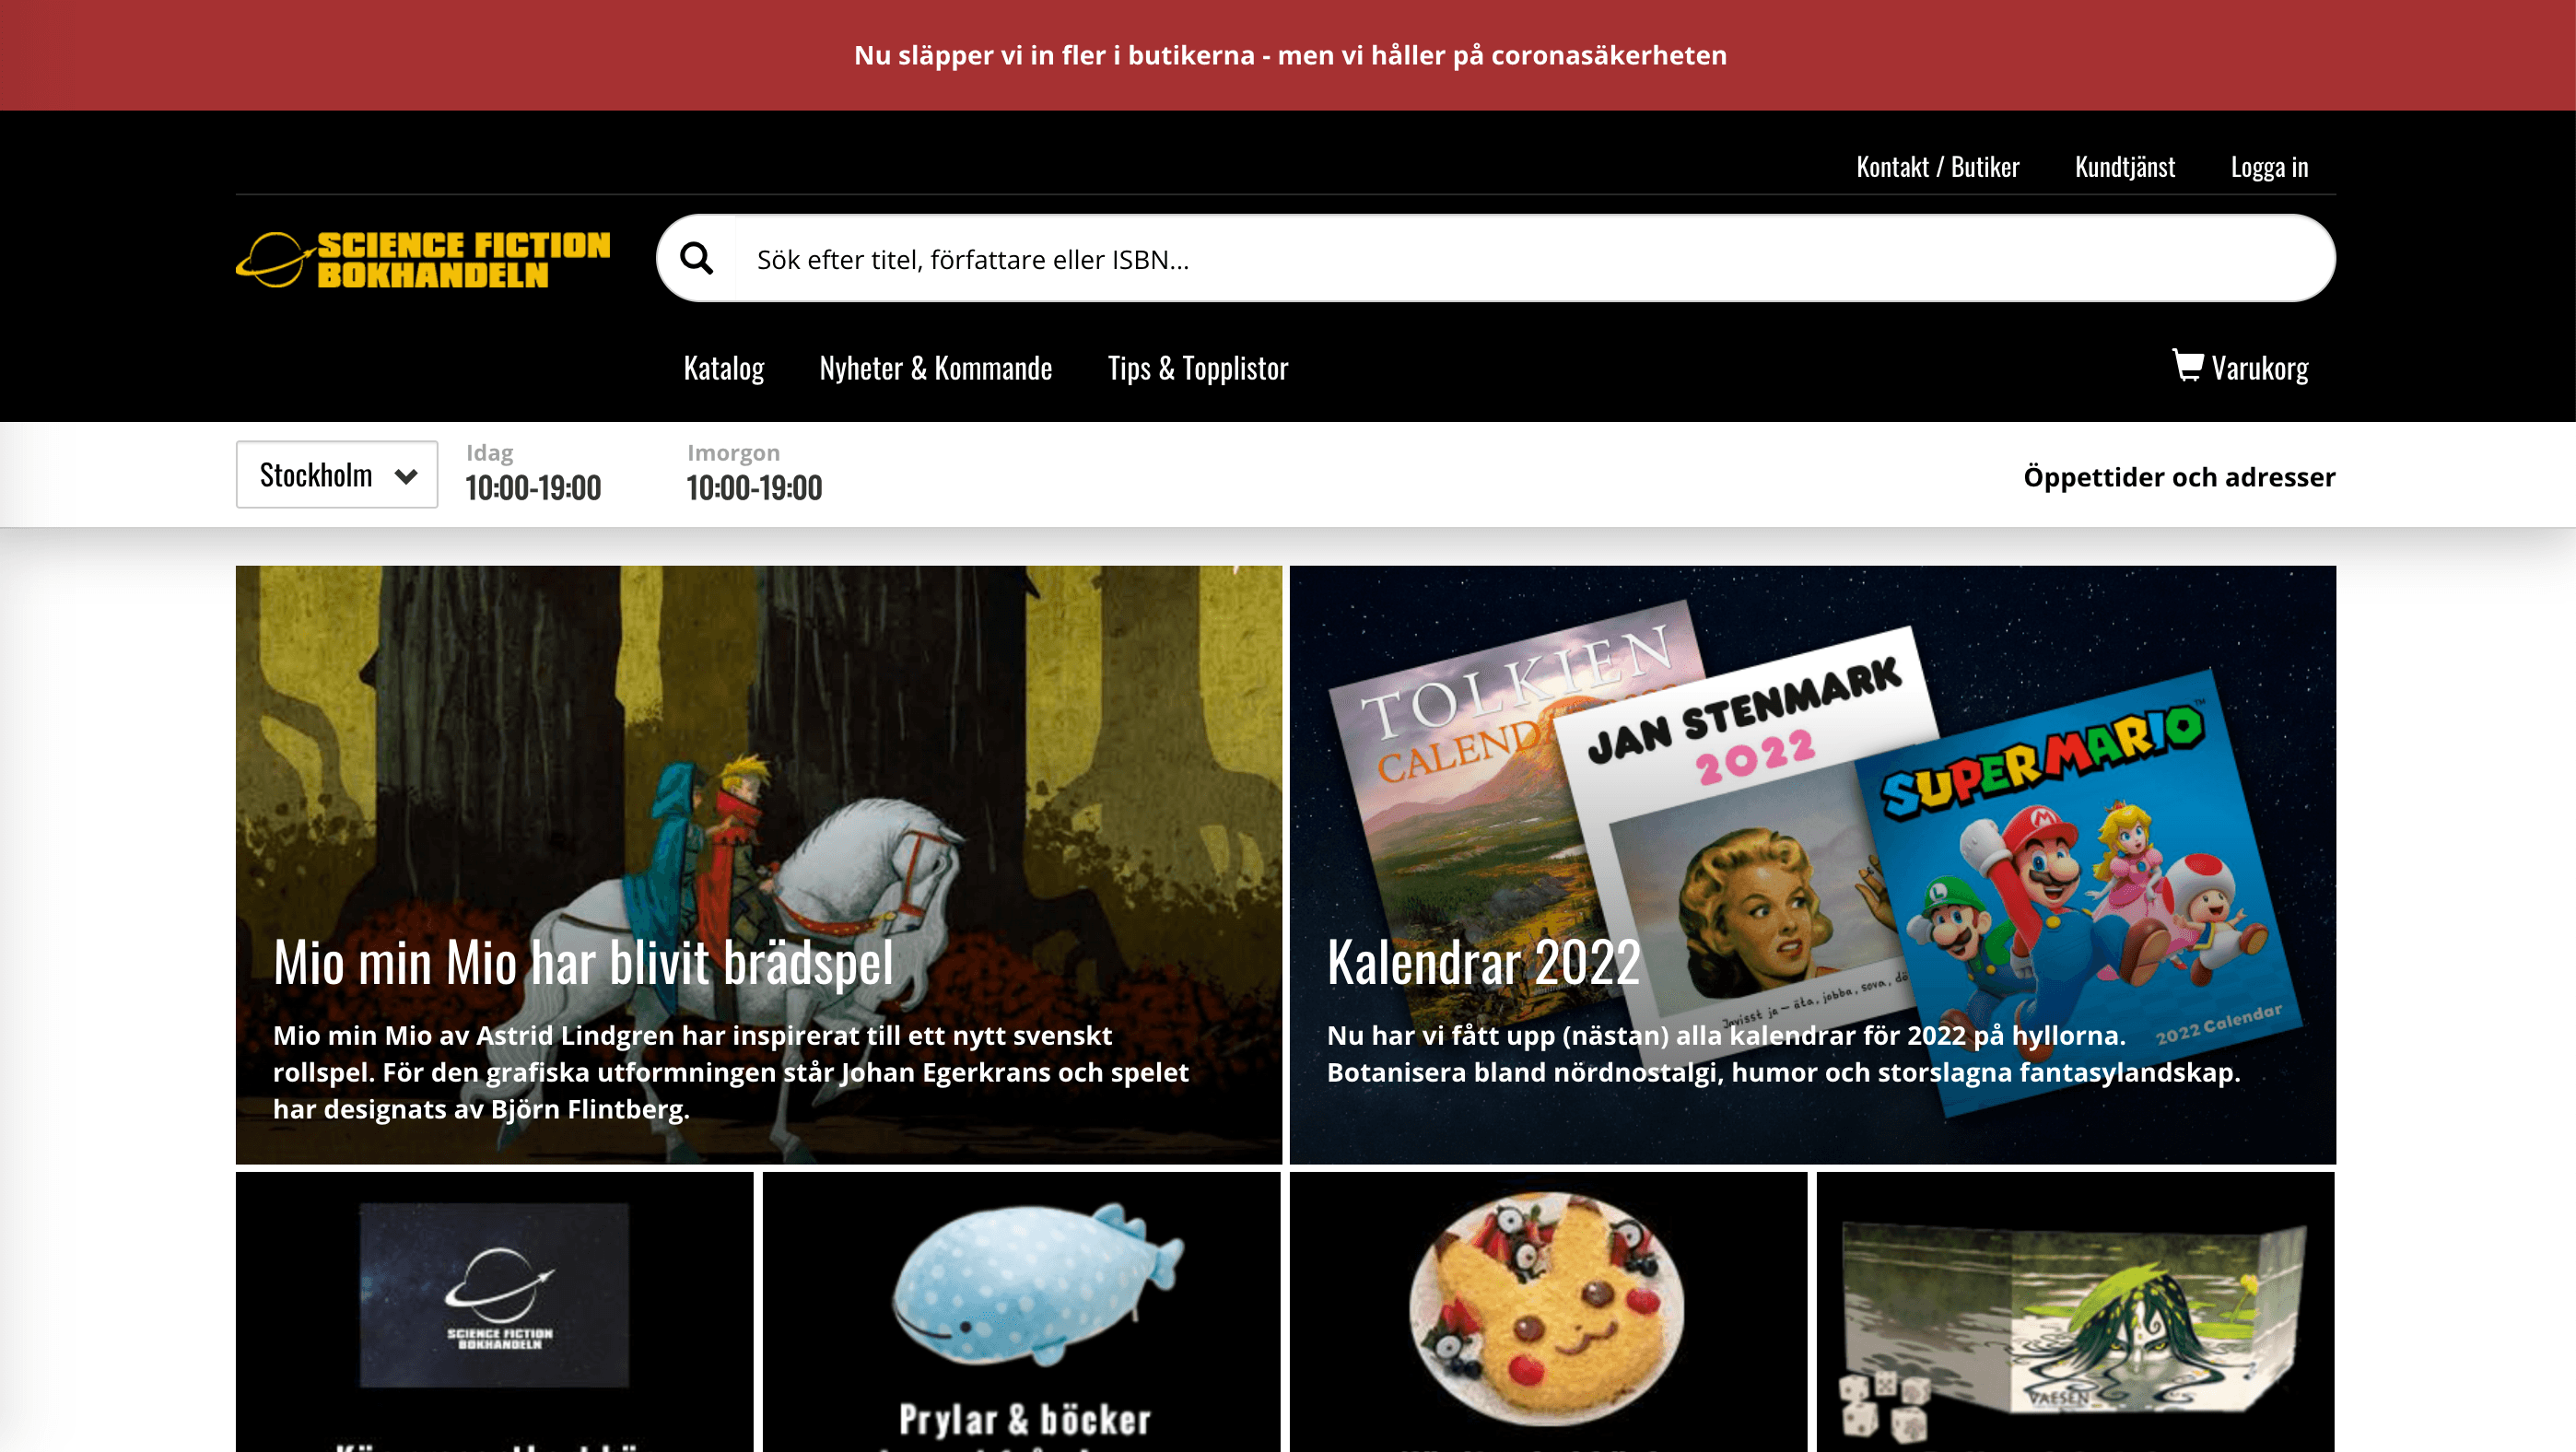Open Tips & Topplistor menu
Image resolution: width=2576 pixels, height=1452 pixels.
(x=1198, y=368)
